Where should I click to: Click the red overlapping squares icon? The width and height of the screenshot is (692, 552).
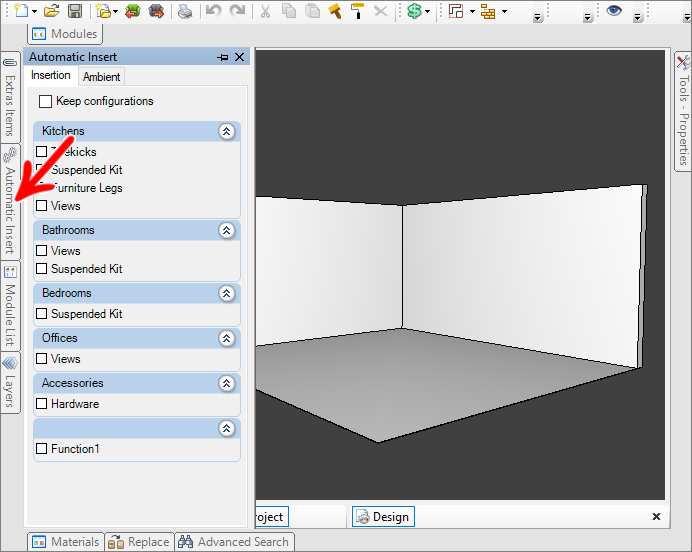pyautogui.click(x=456, y=11)
